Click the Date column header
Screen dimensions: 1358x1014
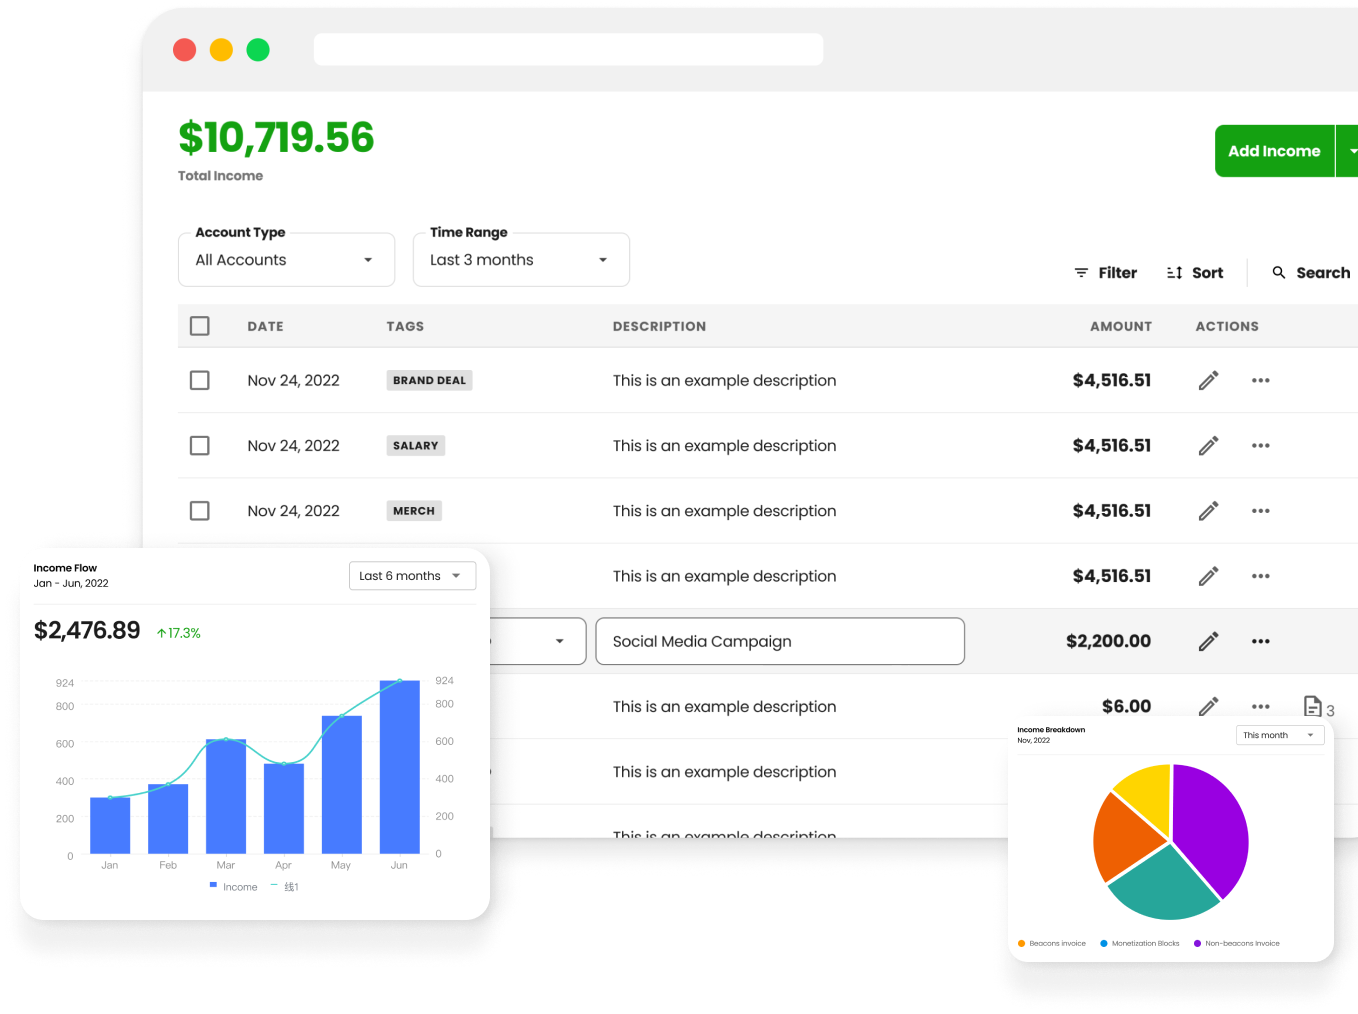(x=265, y=326)
